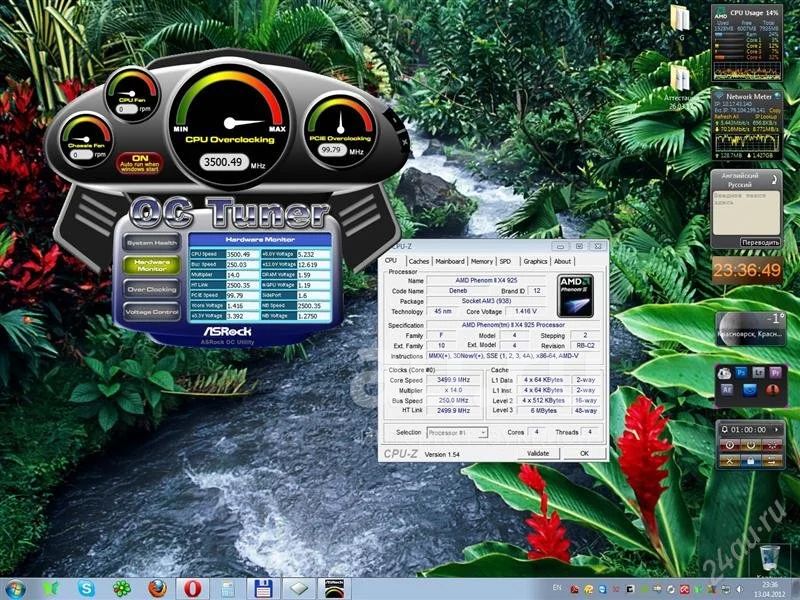This screenshot has height=600, width=800.
Task: Click the floppy disk icon on the taskbar
Action: pyautogui.click(x=263, y=589)
